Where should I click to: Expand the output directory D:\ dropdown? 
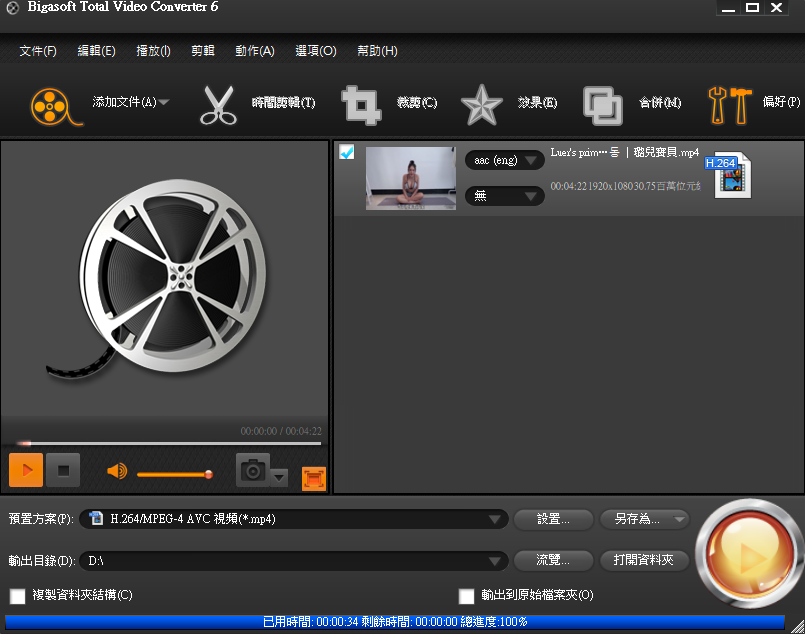click(x=494, y=561)
